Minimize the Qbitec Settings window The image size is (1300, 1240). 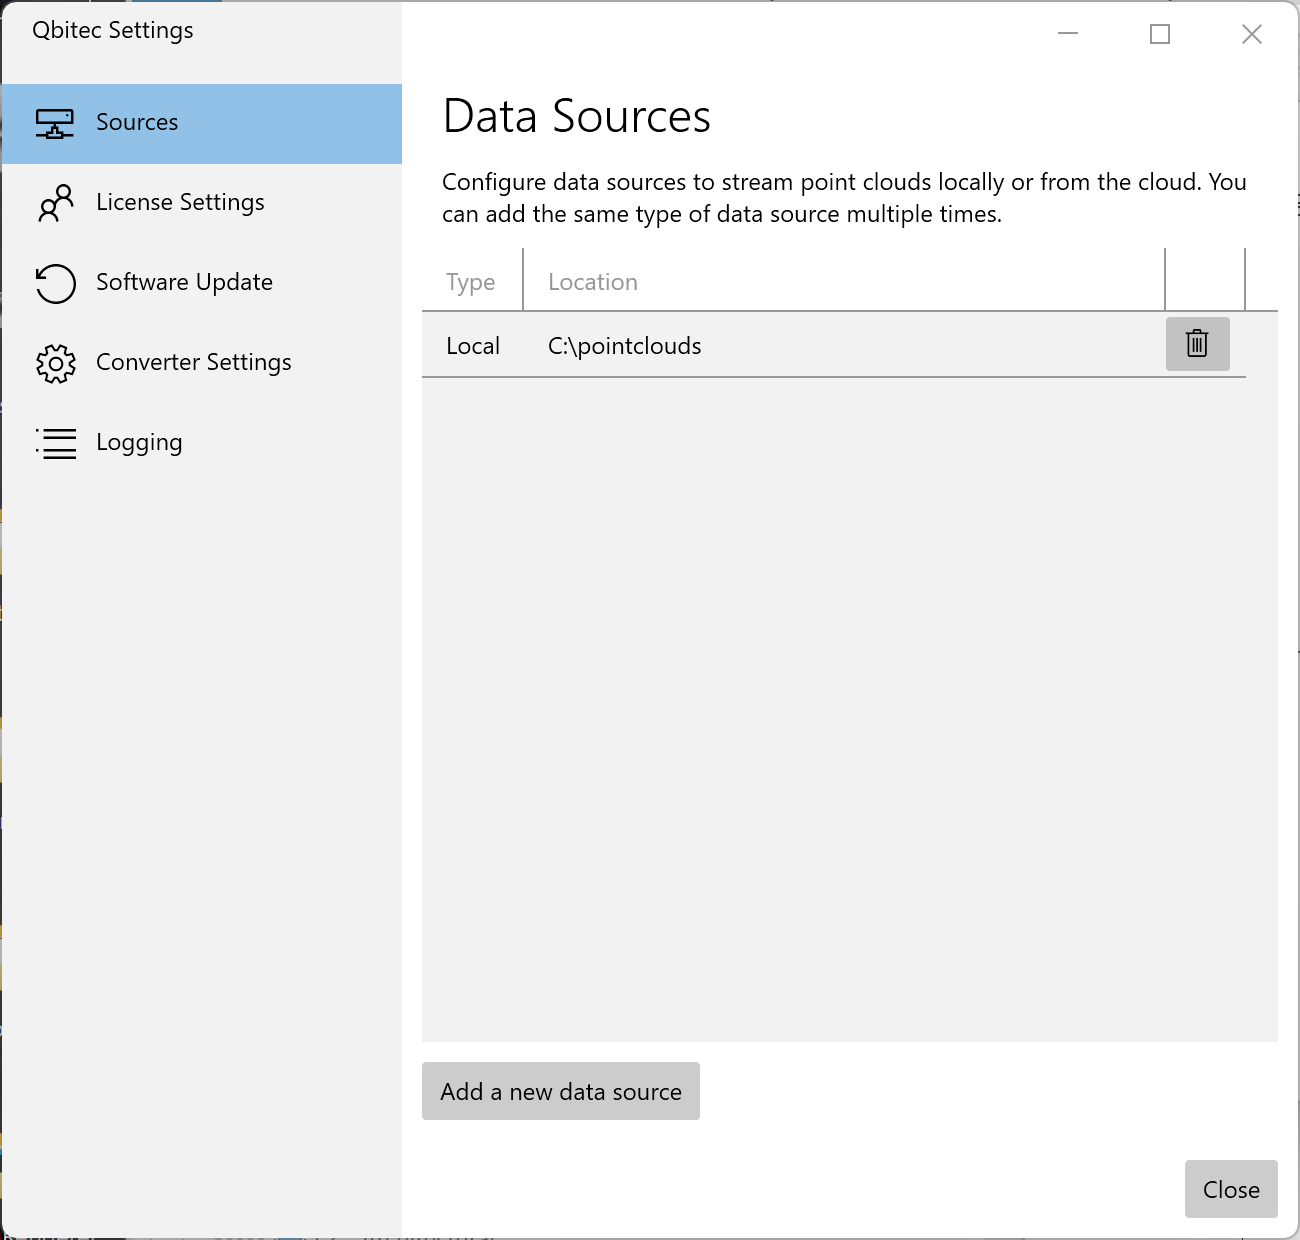coord(1068,34)
